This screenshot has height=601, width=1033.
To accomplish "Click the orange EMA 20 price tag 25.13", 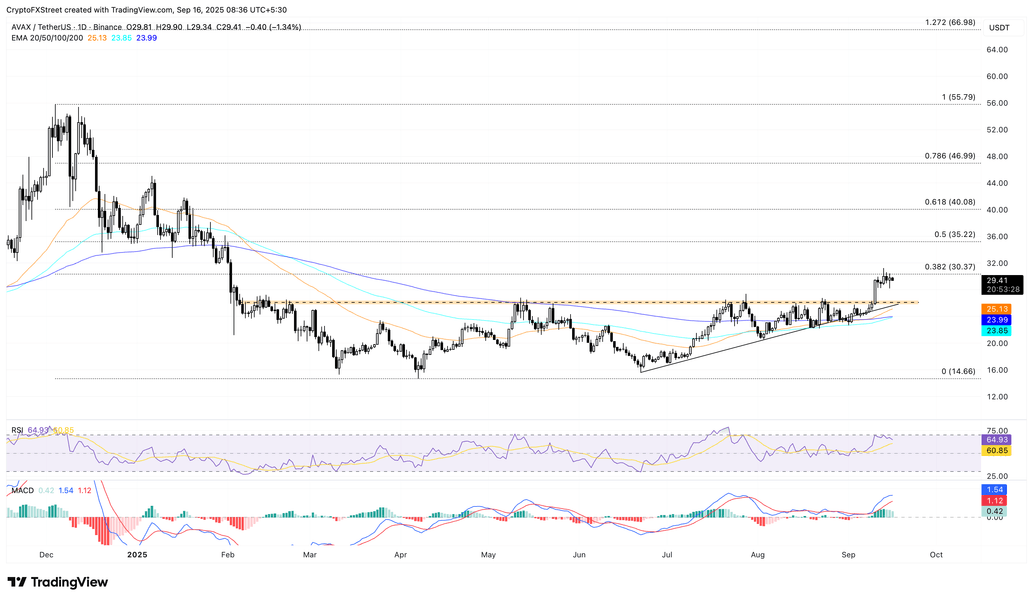I will pyautogui.click(x=996, y=309).
